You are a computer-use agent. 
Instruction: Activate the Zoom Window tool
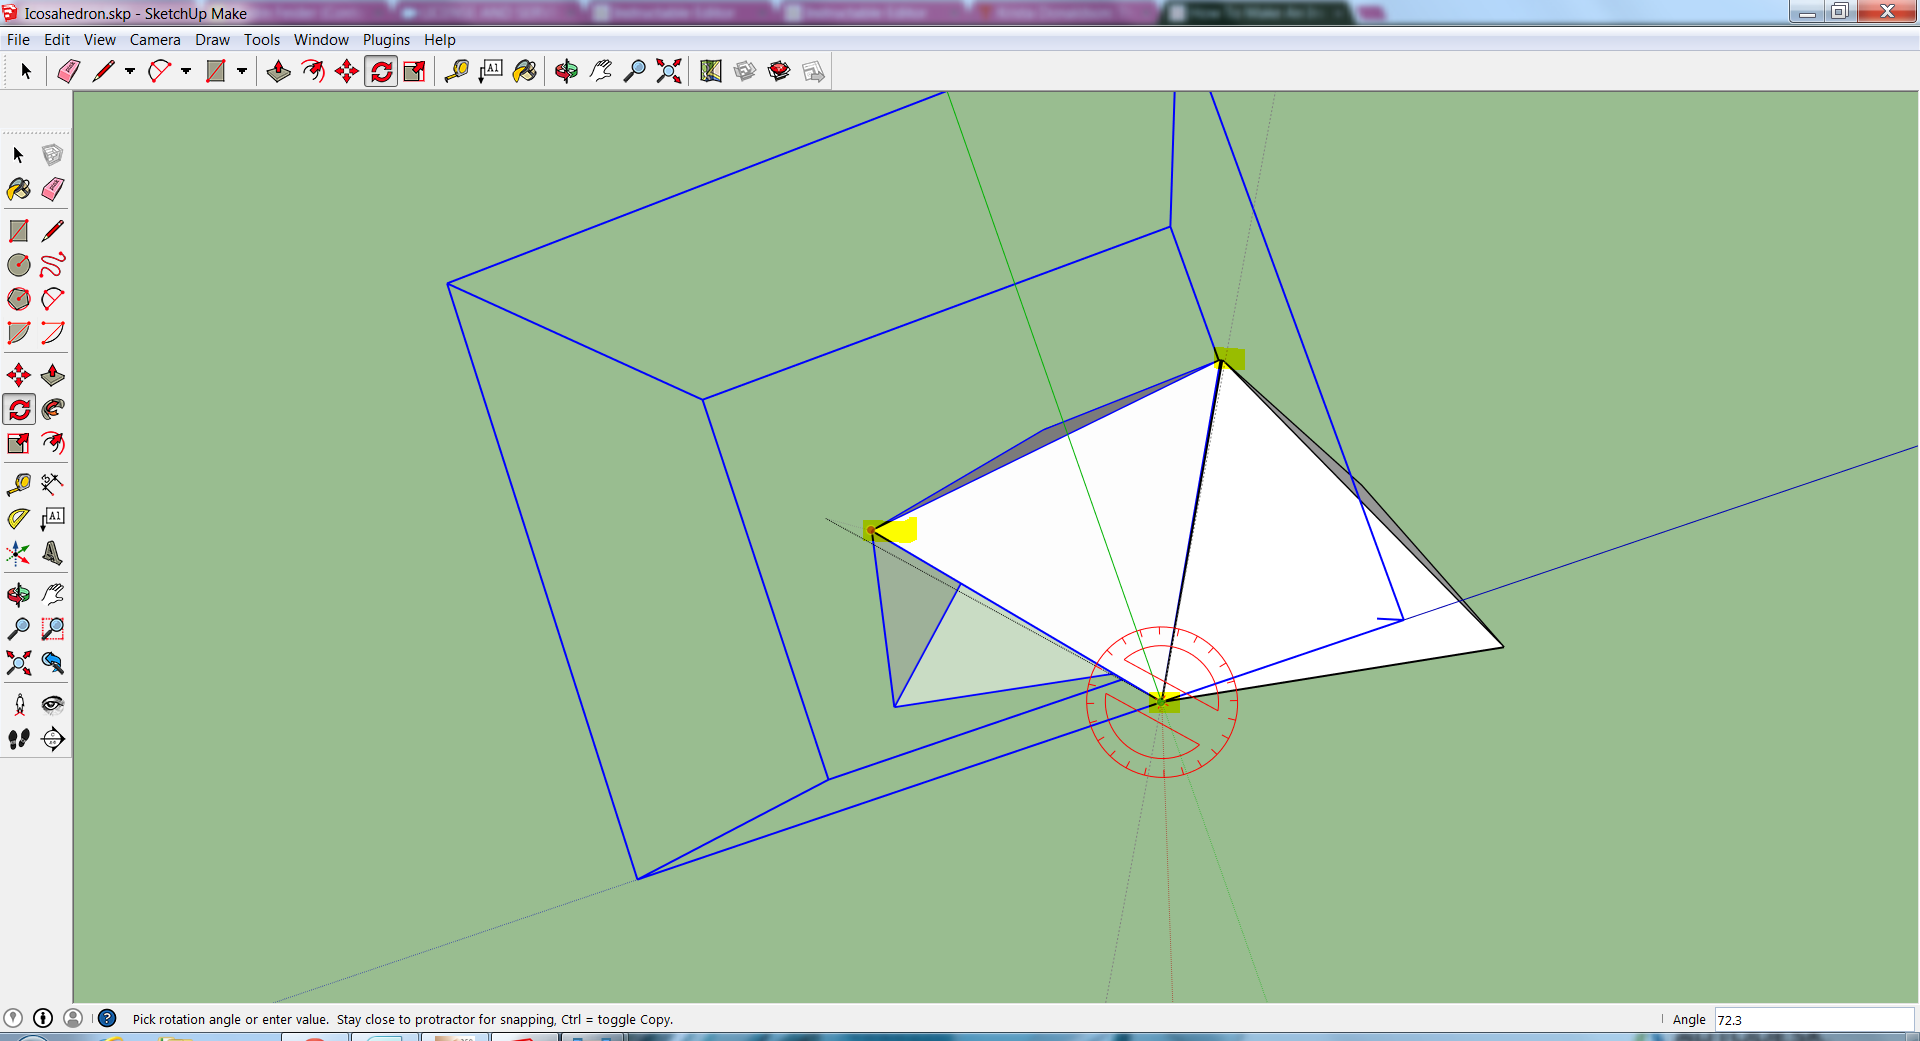pos(53,629)
